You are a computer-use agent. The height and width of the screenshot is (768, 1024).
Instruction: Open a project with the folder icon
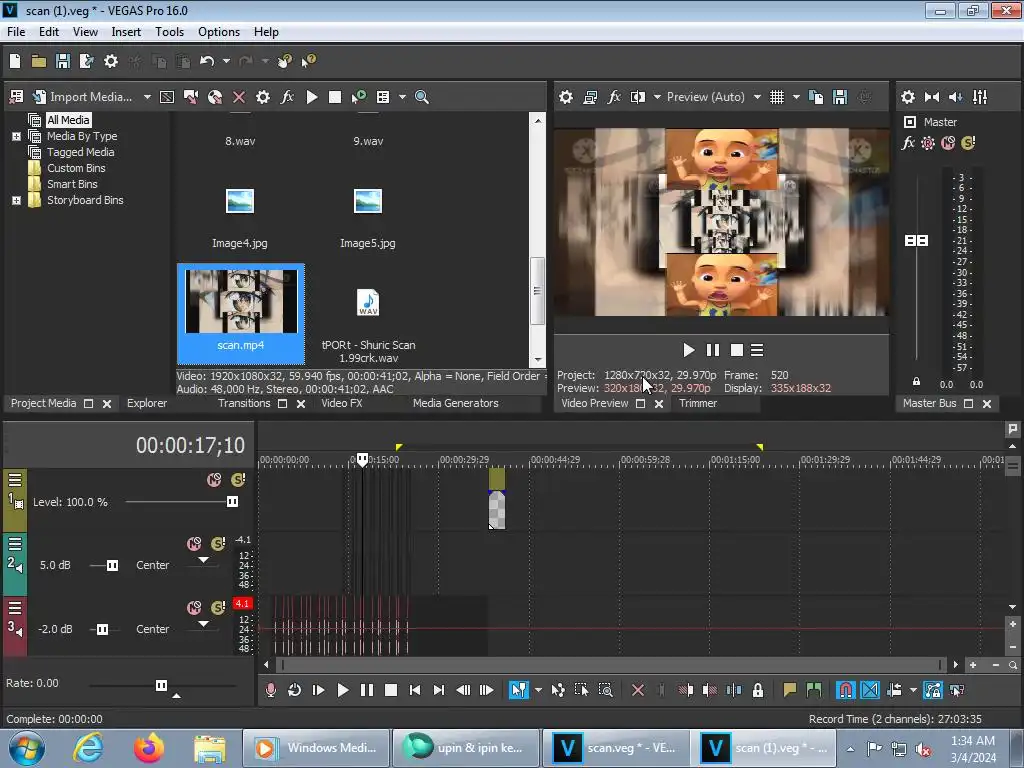39,61
